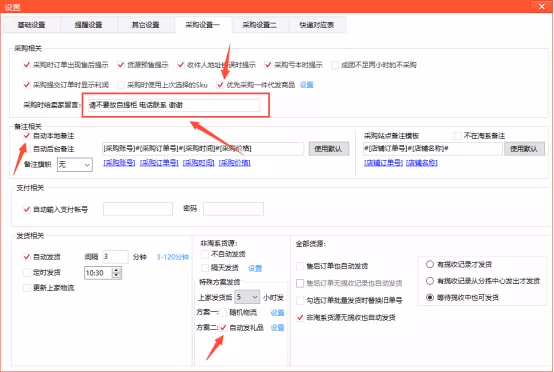Viewport: 554px width, 372px height.
Task: Open 设置 link beside 优先采购一件代发商品
Action: (306, 85)
